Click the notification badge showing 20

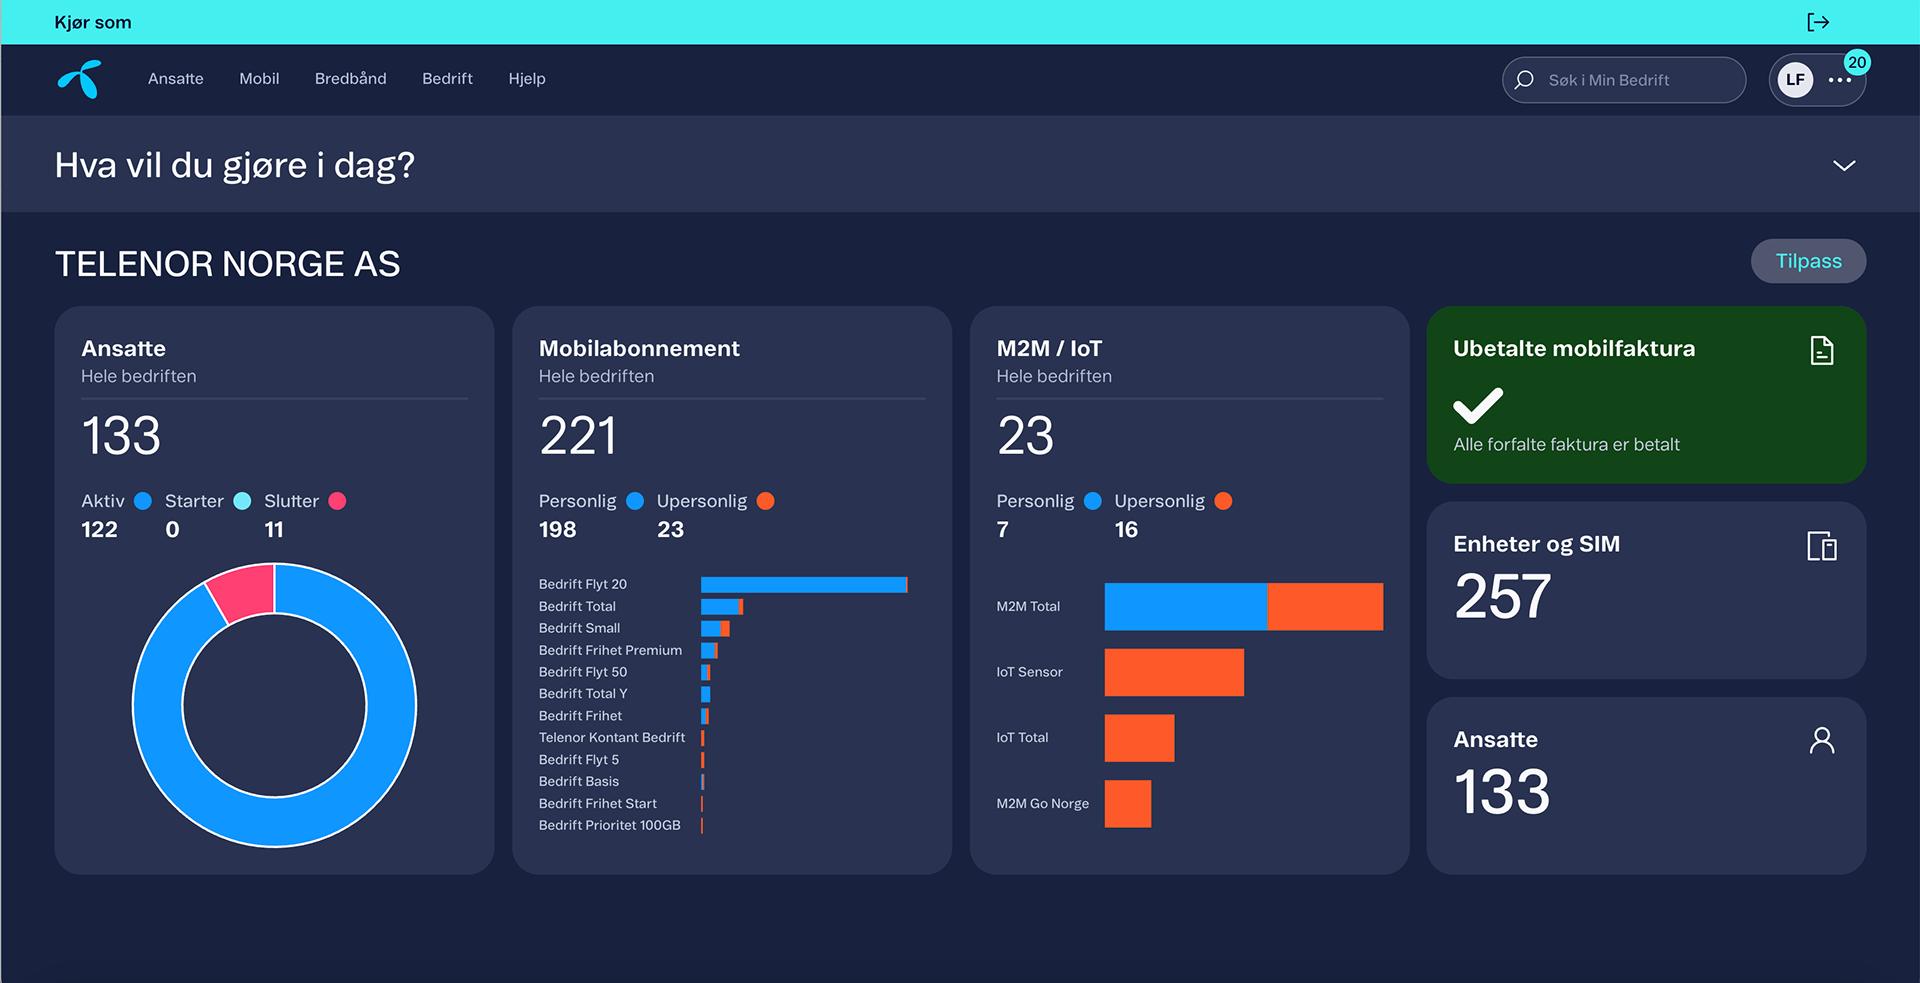pyautogui.click(x=1857, y=62)
